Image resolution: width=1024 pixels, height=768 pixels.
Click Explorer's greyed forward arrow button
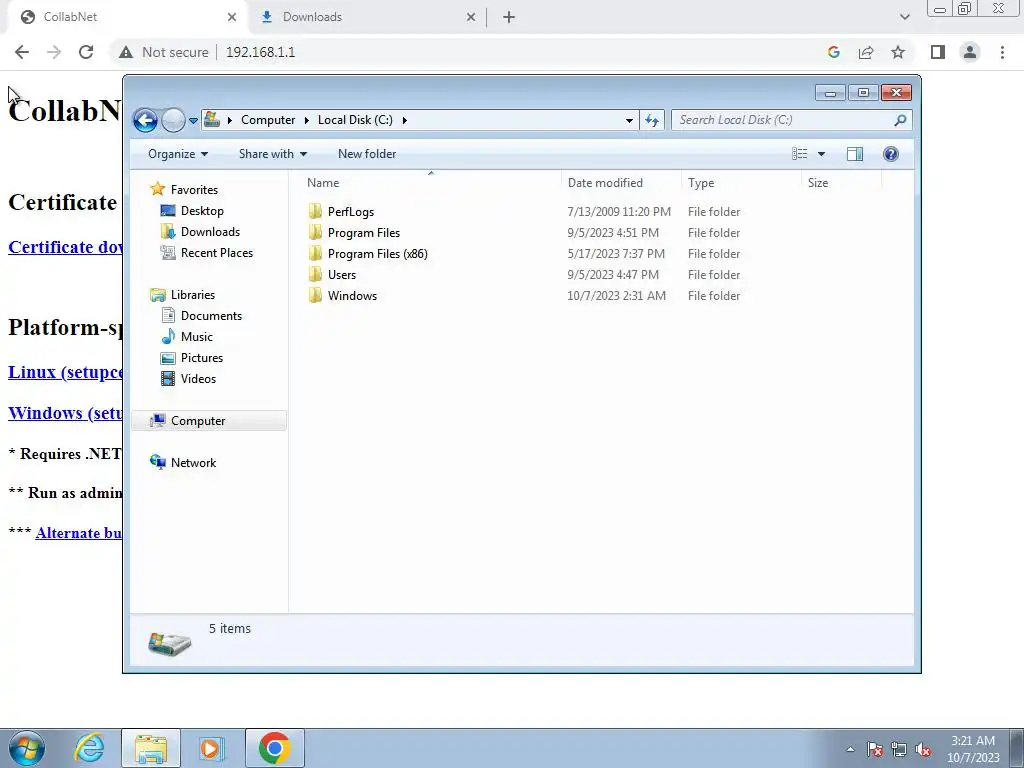click(173, 120)
